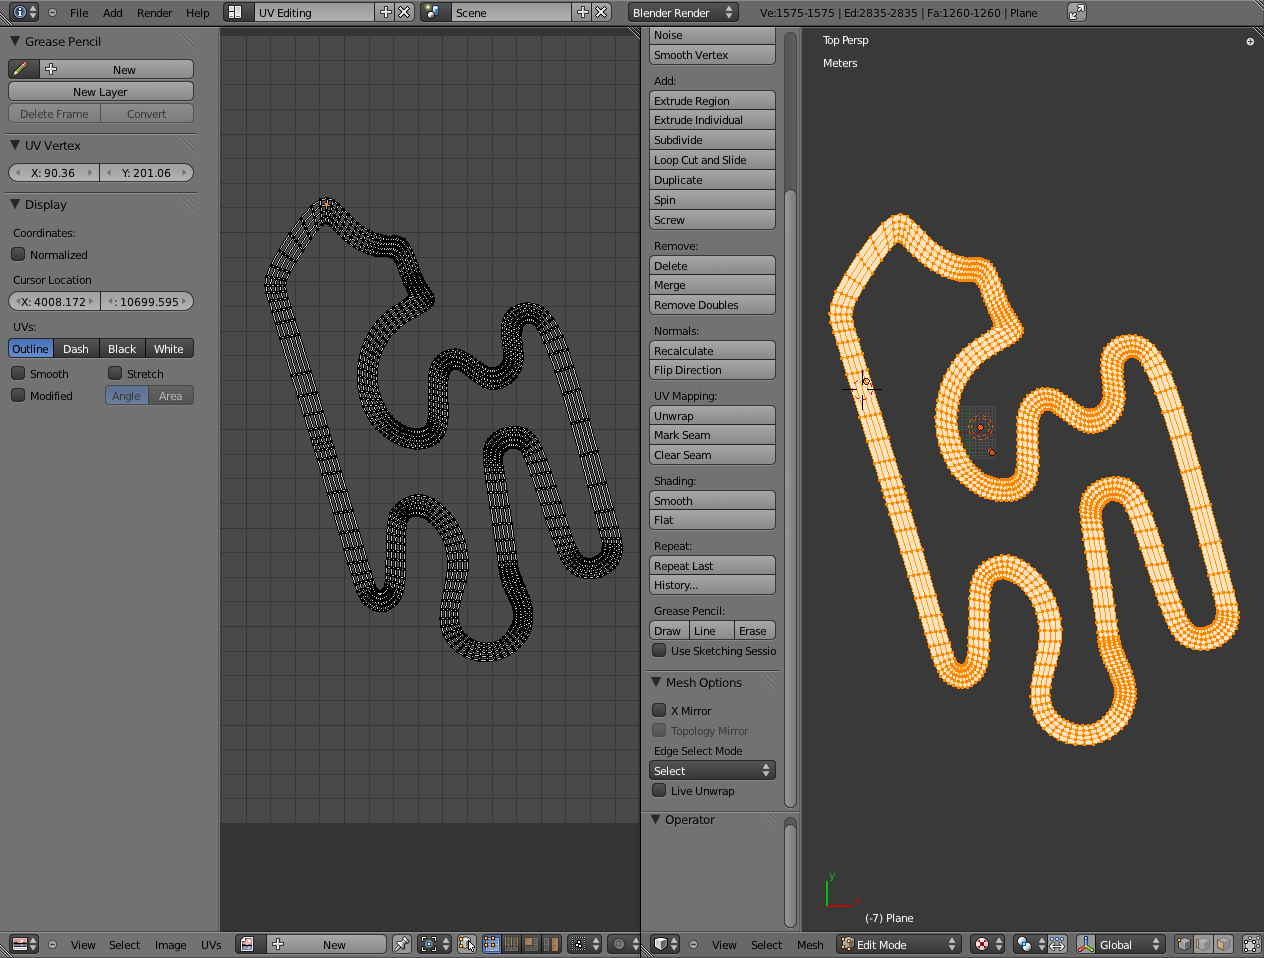1264x958 pixels.
Task: Open the Help menu
Action: (x=198, y=13)
